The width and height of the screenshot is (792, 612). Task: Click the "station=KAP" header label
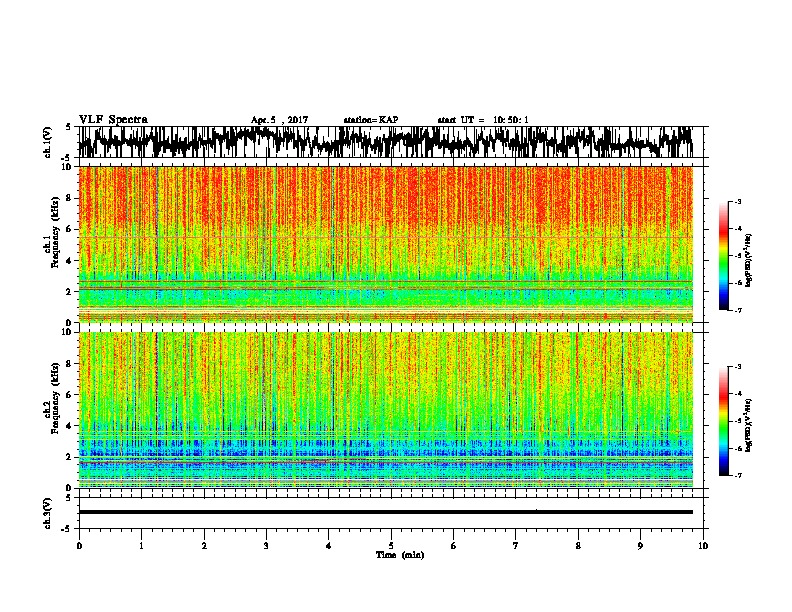coord(371,120)
